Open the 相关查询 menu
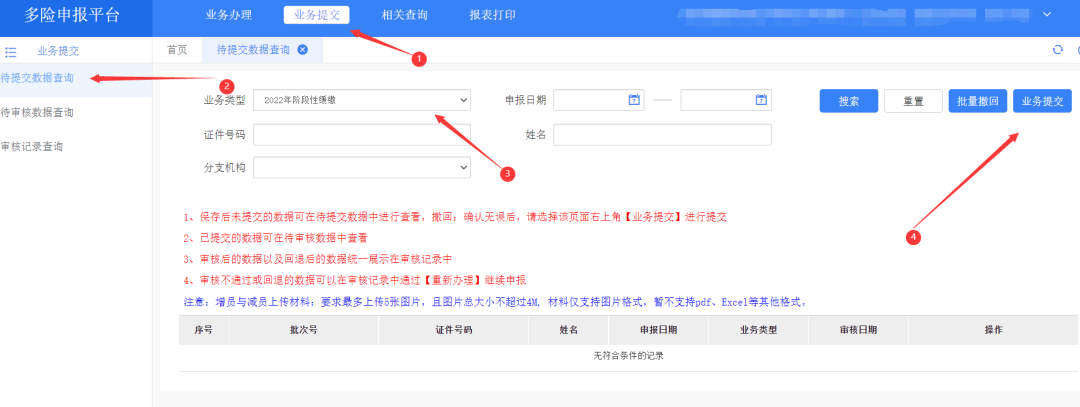The height and width of the screenshot is (407, 1080). 405,15
